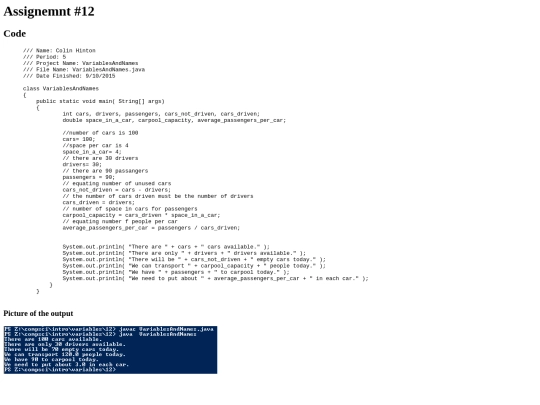
Task: Click the Date Finished comment line
Action: point(69,76)
